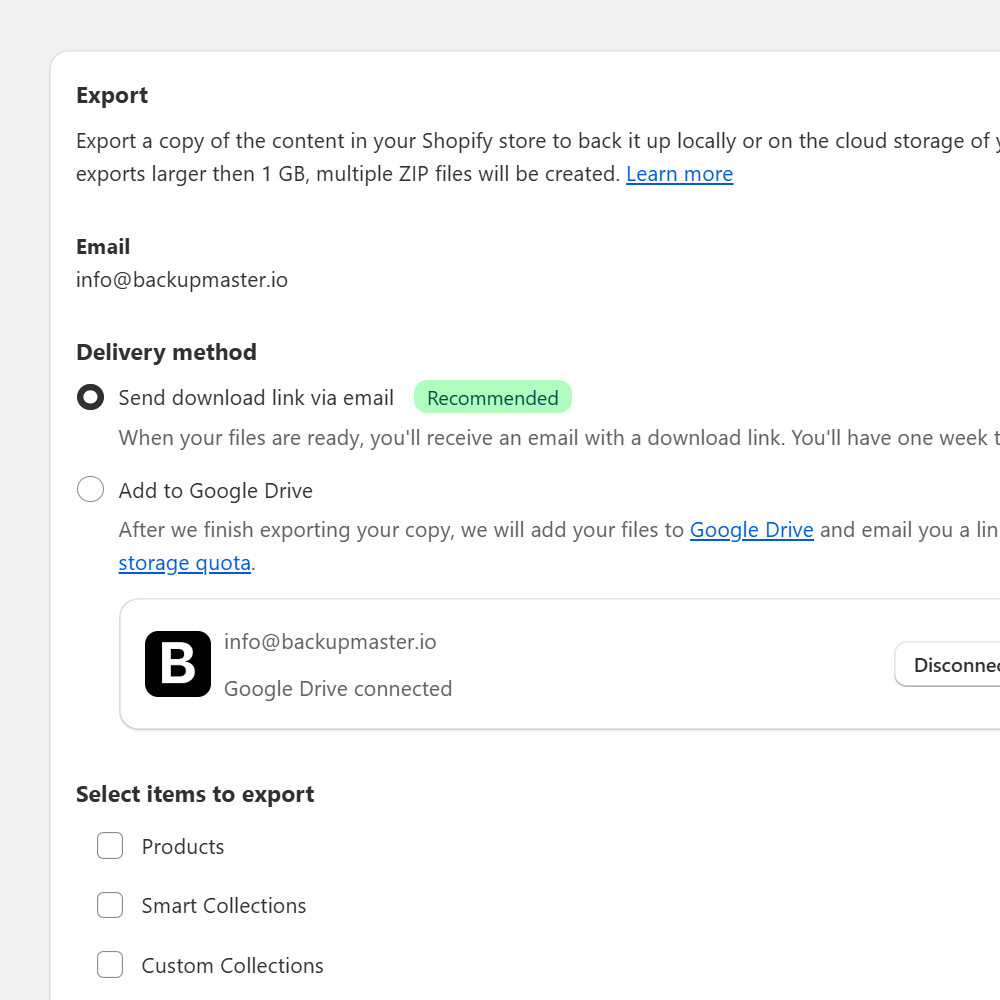Screen dimensions: 1000x1000
Task: Click the Products label
Action: 183,846
